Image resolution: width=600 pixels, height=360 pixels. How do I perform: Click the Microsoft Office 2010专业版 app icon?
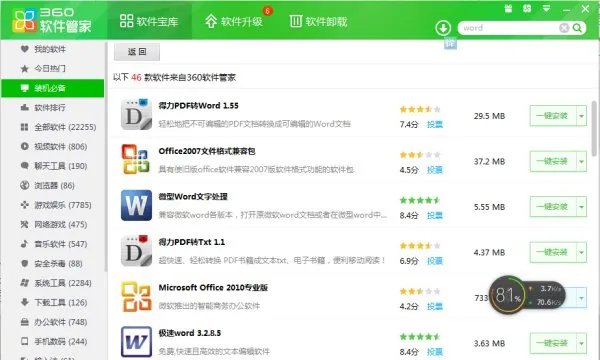[136, 296]
